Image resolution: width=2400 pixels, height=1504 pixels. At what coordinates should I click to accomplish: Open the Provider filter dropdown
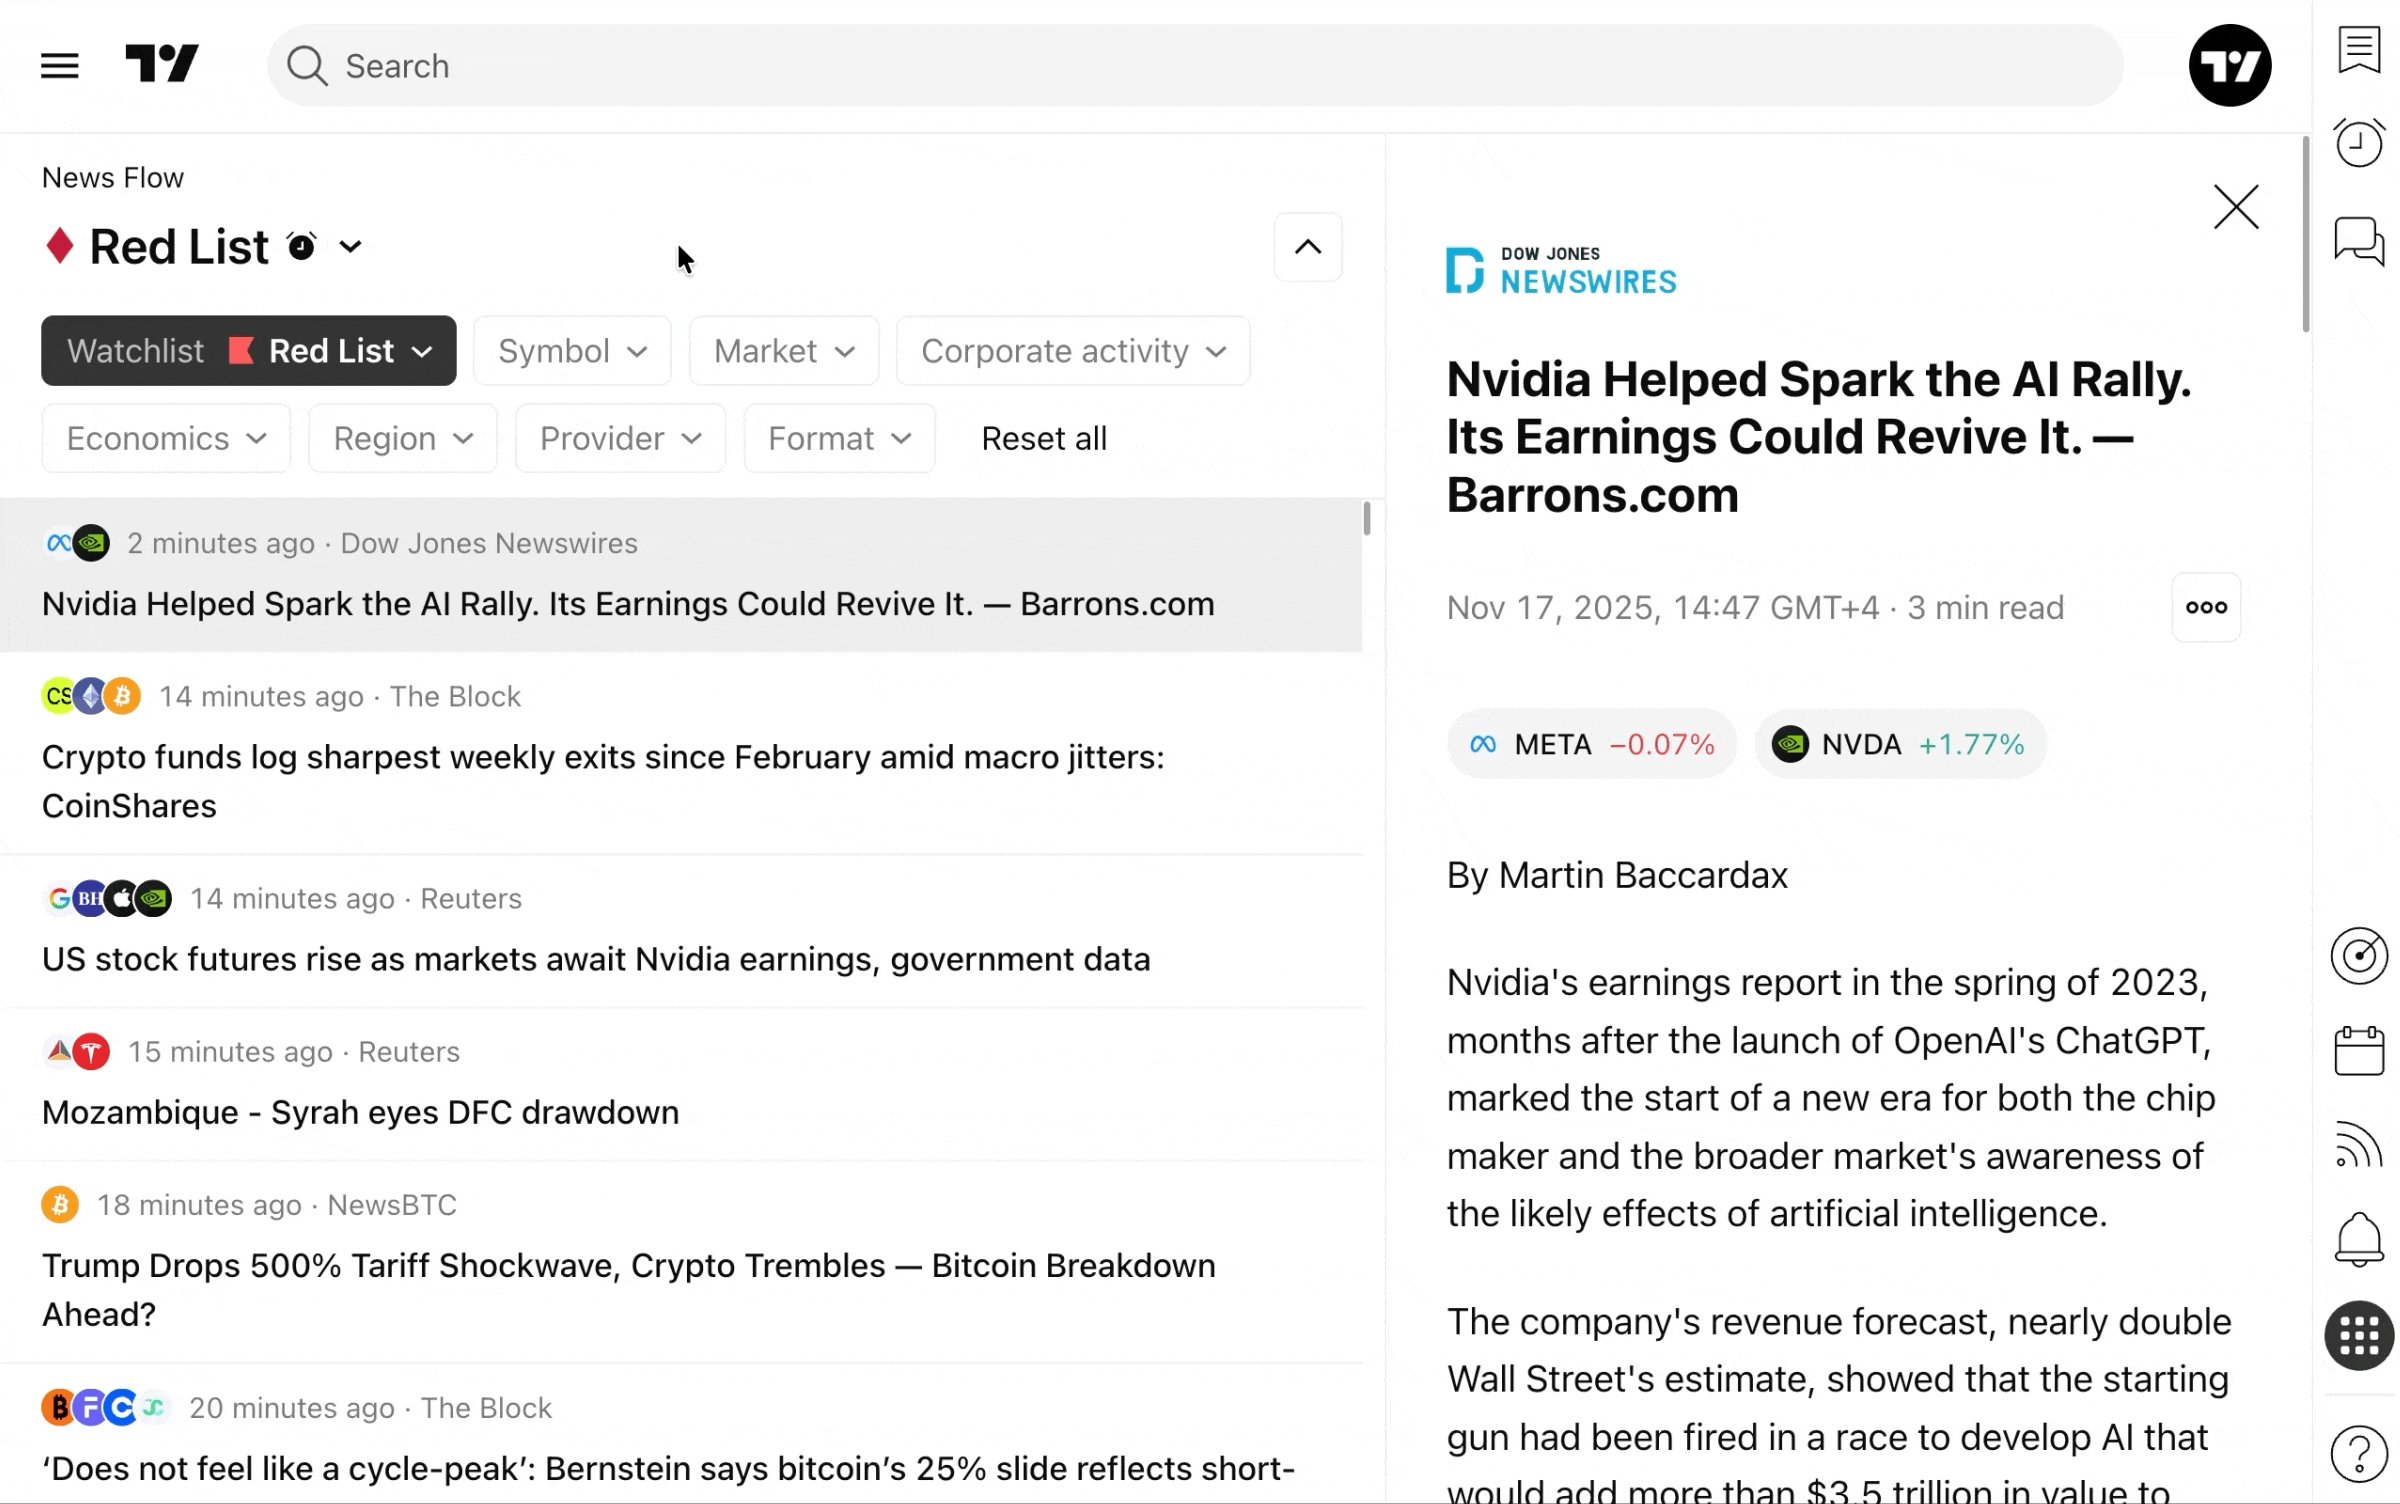click(620, 439)
